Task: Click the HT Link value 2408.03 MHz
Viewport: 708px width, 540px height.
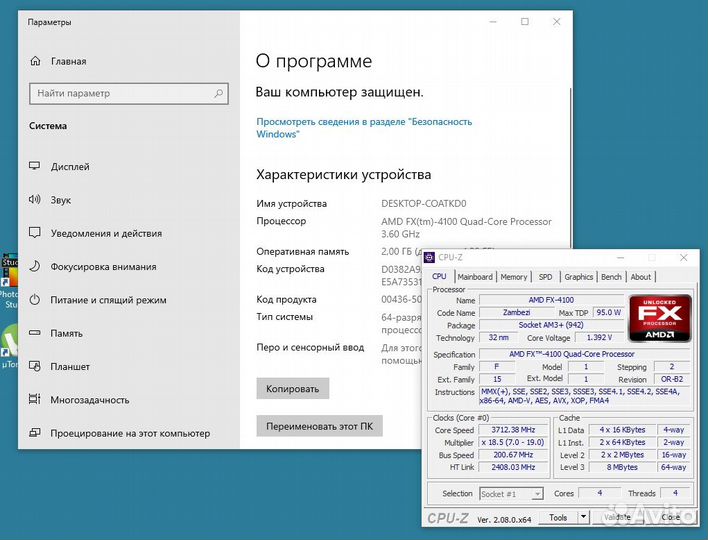Action: coord(513,467)
